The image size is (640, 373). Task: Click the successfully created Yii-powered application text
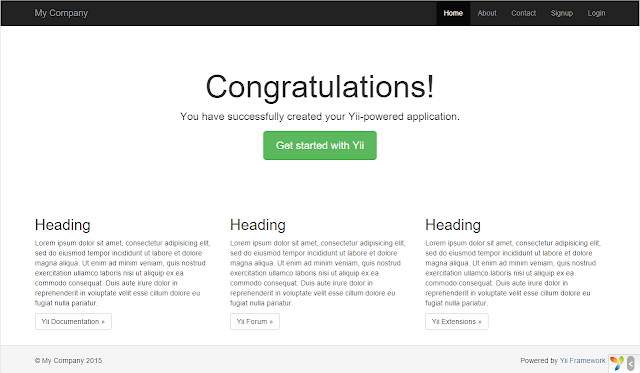coord(320,117)
